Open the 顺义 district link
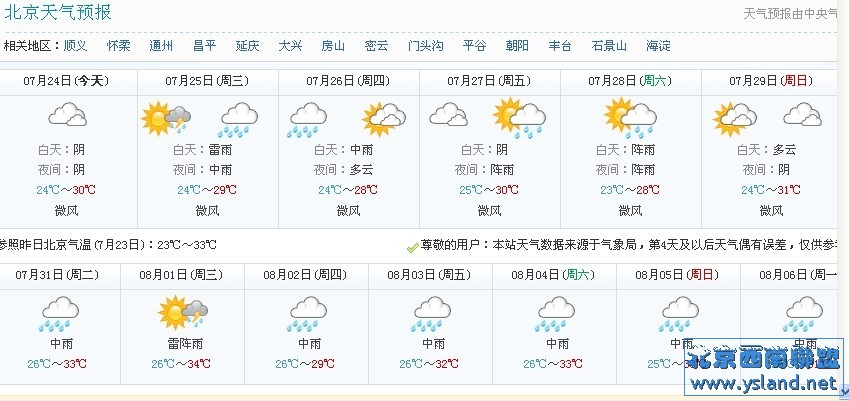Viewport: 849px width, 401px height. tap(75, 46)
